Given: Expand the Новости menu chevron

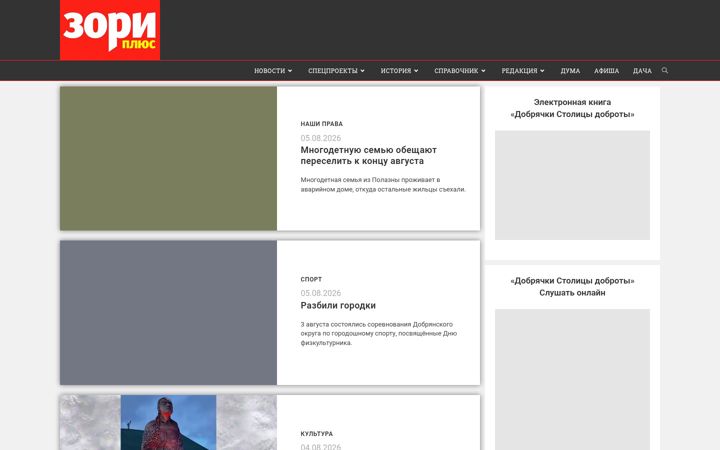Looking at the screenshot, I should 290,71.
